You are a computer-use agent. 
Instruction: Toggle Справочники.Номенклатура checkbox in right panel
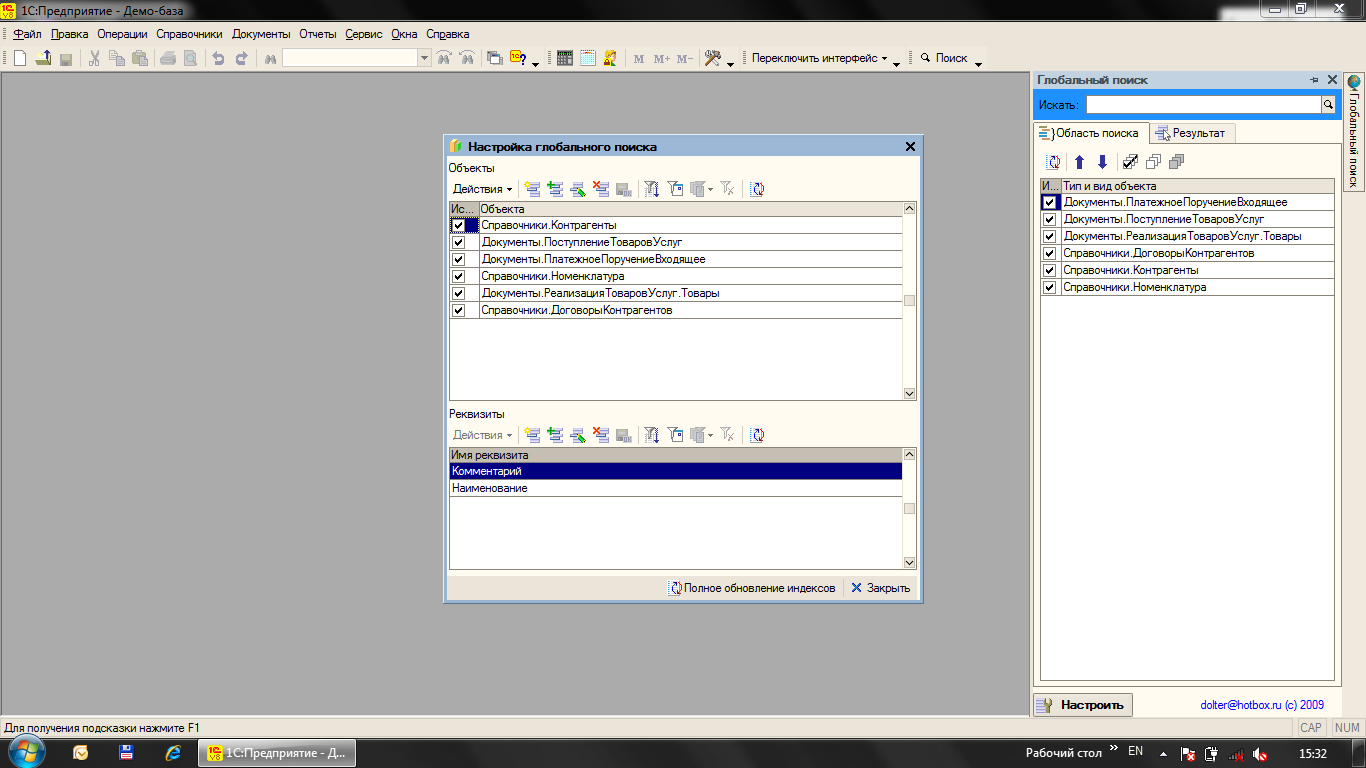click(1049, 287)
